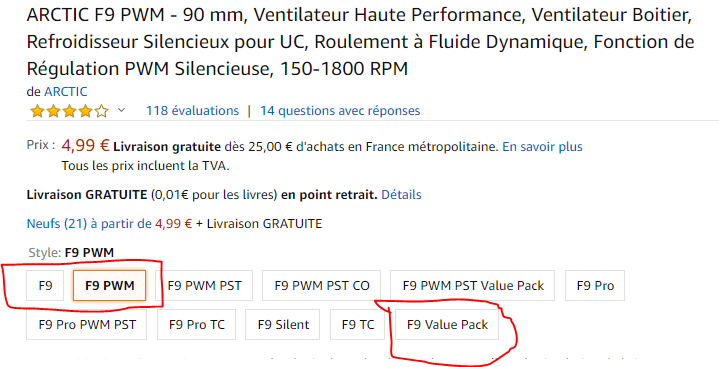
Task: Choose the F9 Value Pack style
Action: click(x=447, y=324)
